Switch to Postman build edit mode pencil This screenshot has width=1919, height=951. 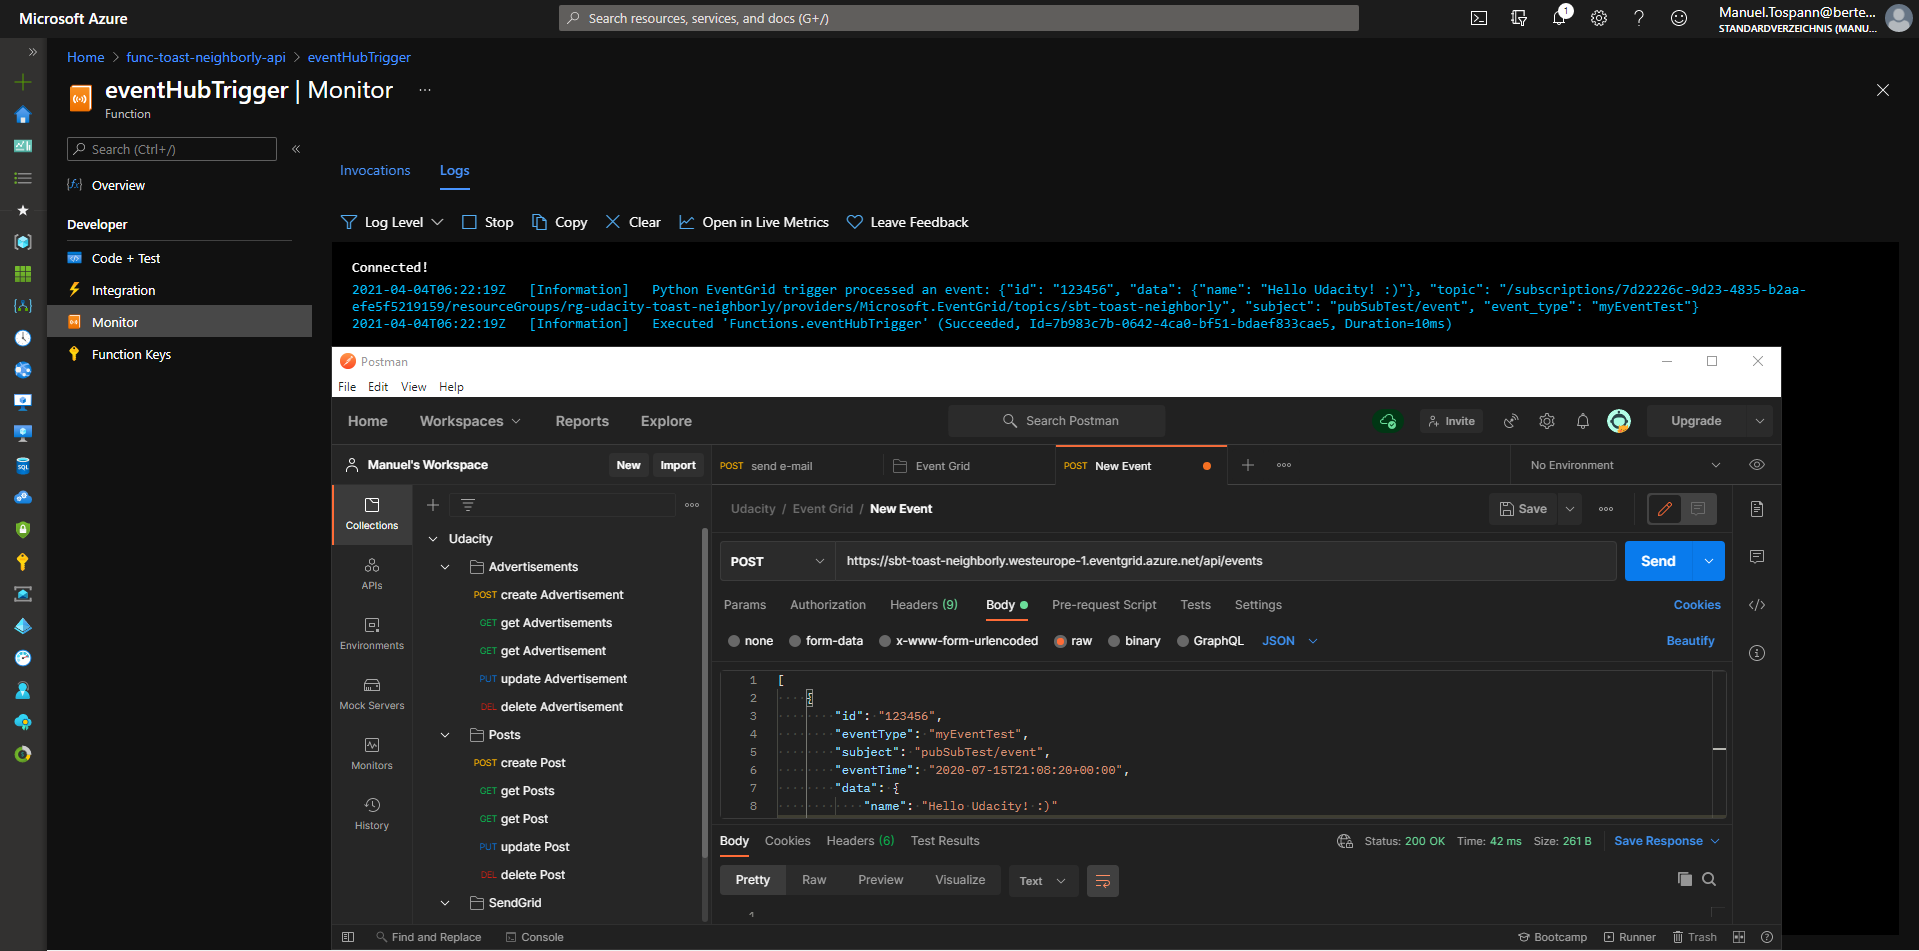1665,509
